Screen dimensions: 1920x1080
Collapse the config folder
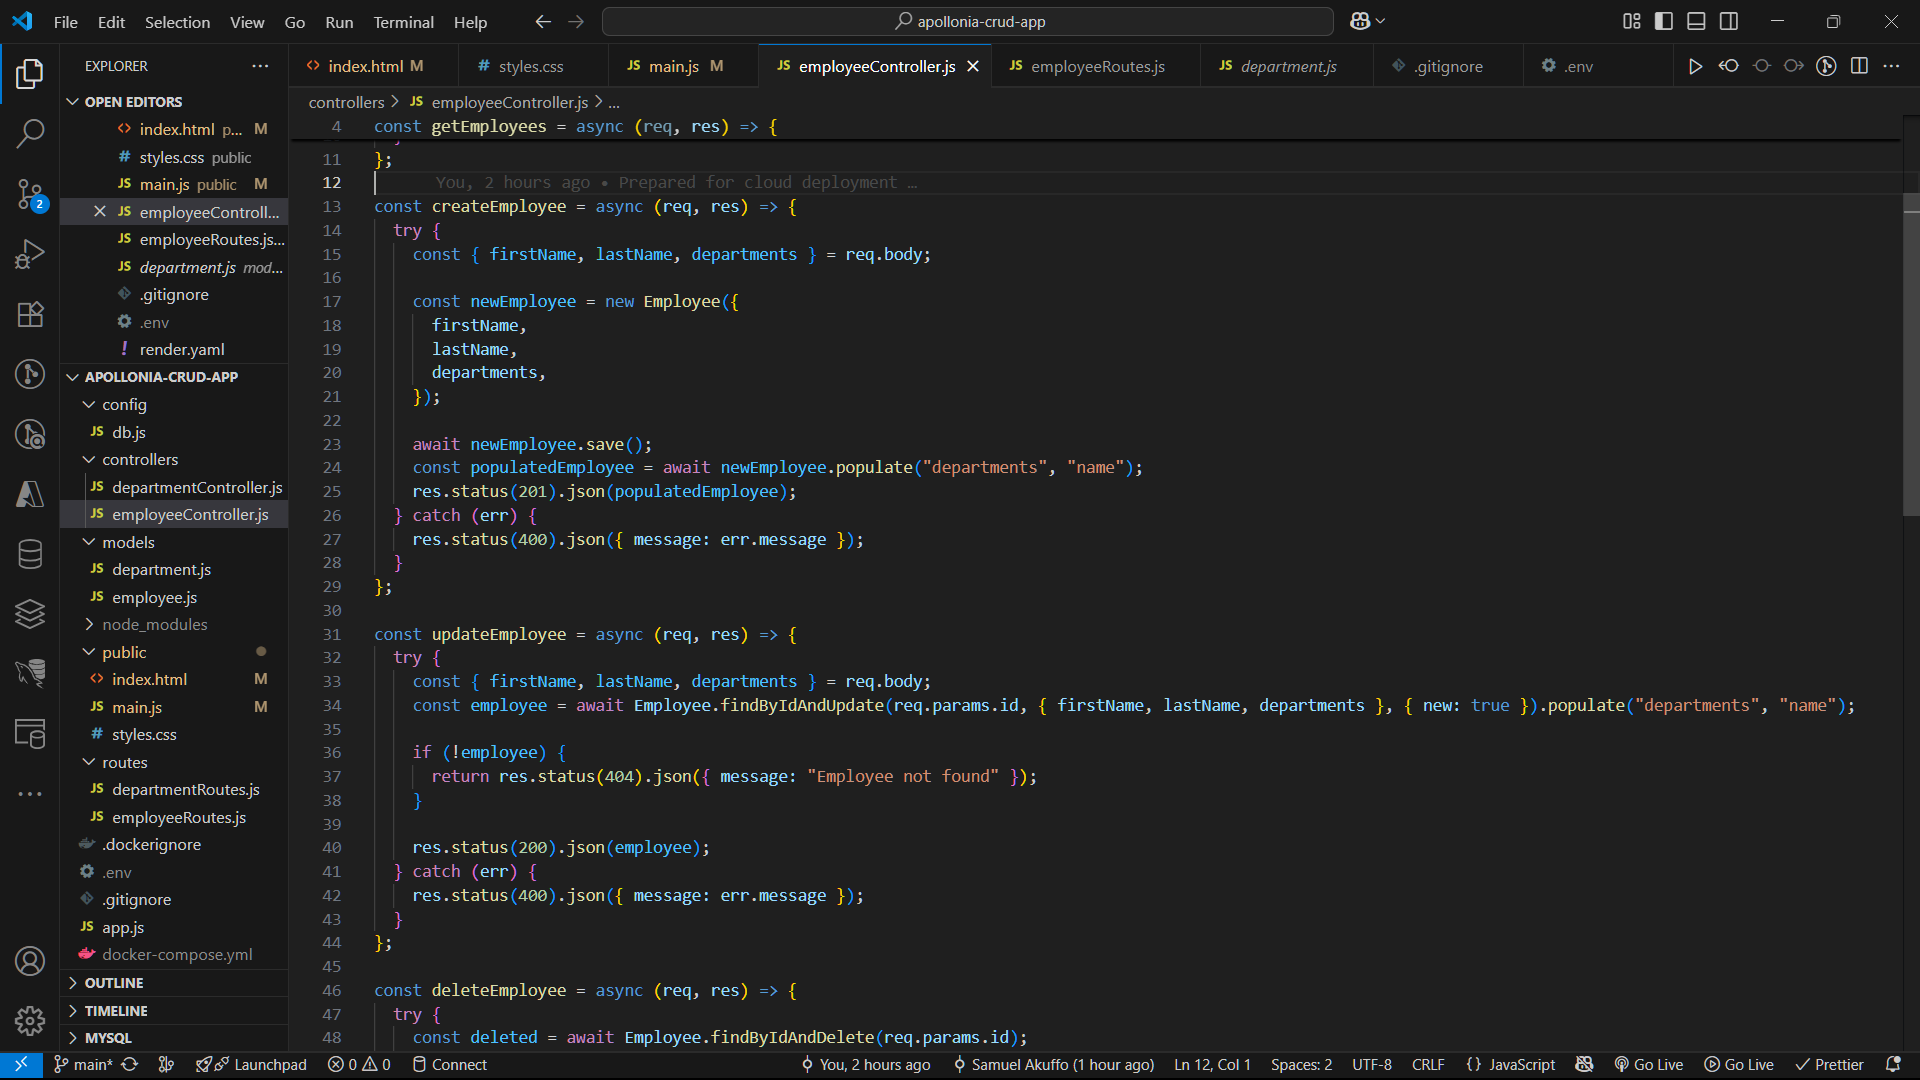(x=174, y=405)
